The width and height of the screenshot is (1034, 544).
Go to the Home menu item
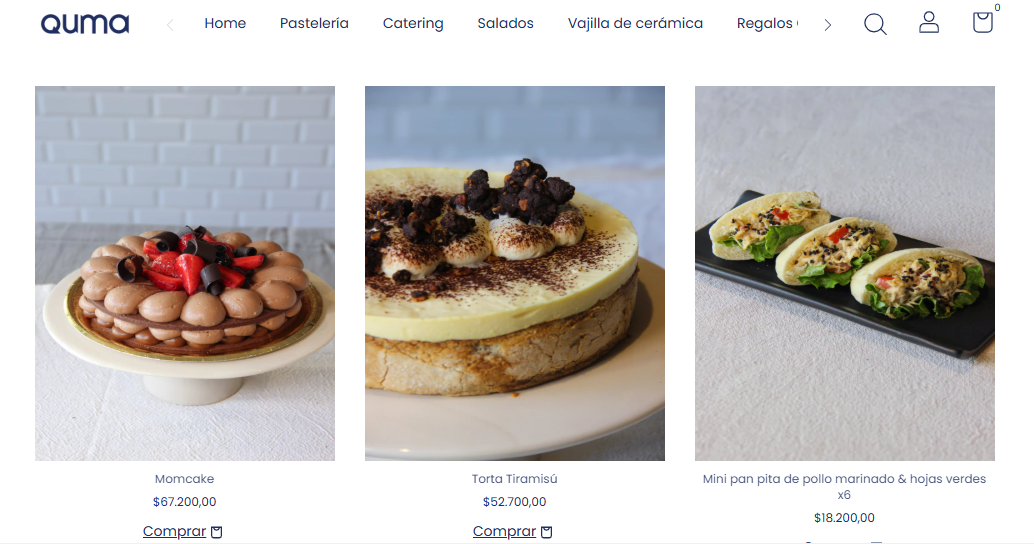pyautogui.click(x=225, y=24)
